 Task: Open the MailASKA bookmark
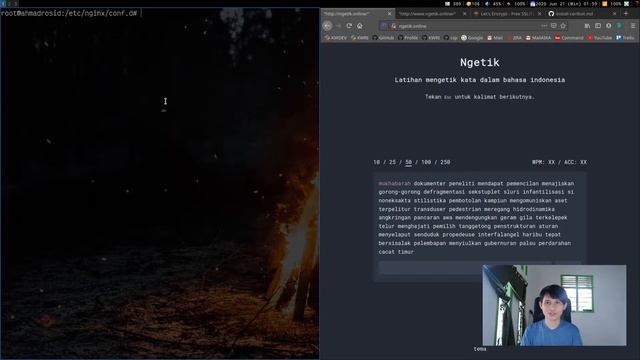pos(538,38)
